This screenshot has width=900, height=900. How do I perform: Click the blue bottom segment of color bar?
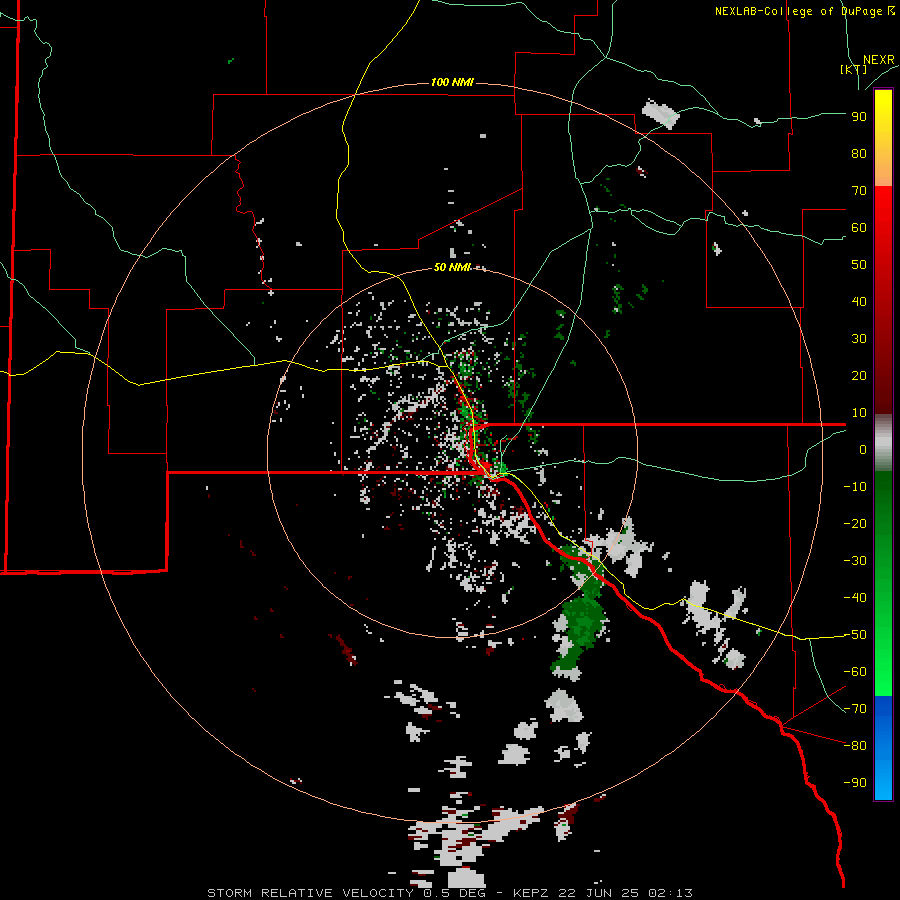[883, 748]
